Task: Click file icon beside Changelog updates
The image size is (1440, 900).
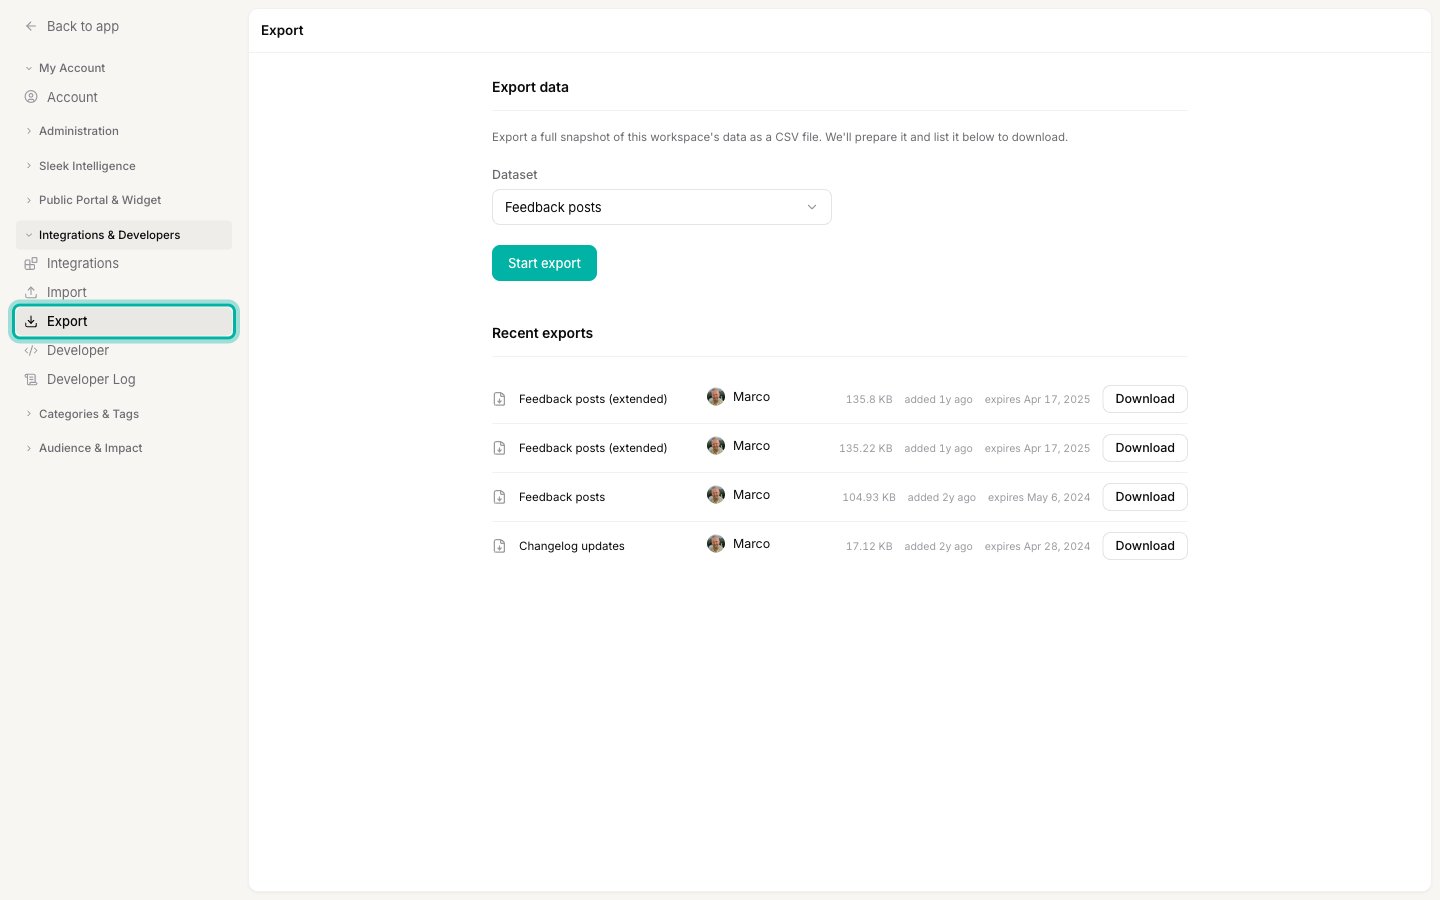Action: 499,546
